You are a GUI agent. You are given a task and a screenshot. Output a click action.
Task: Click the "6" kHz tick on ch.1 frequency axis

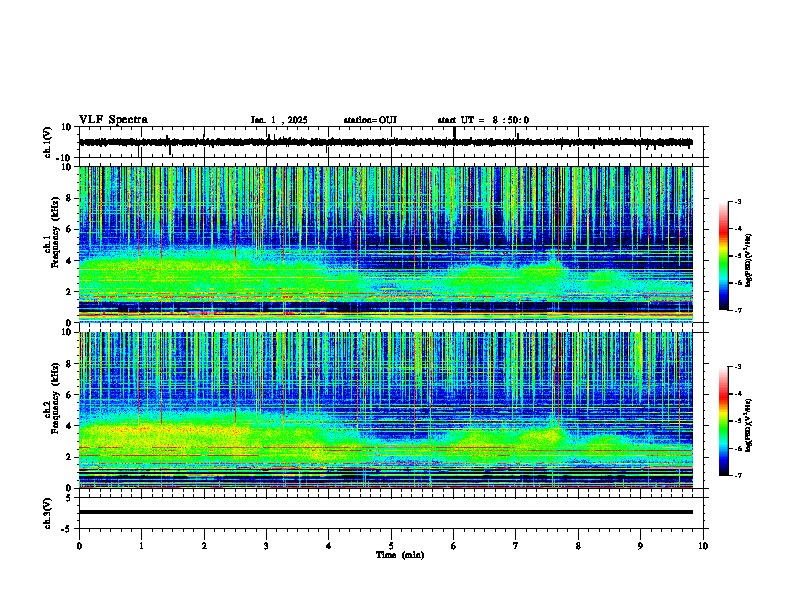(x=70, y=230)
